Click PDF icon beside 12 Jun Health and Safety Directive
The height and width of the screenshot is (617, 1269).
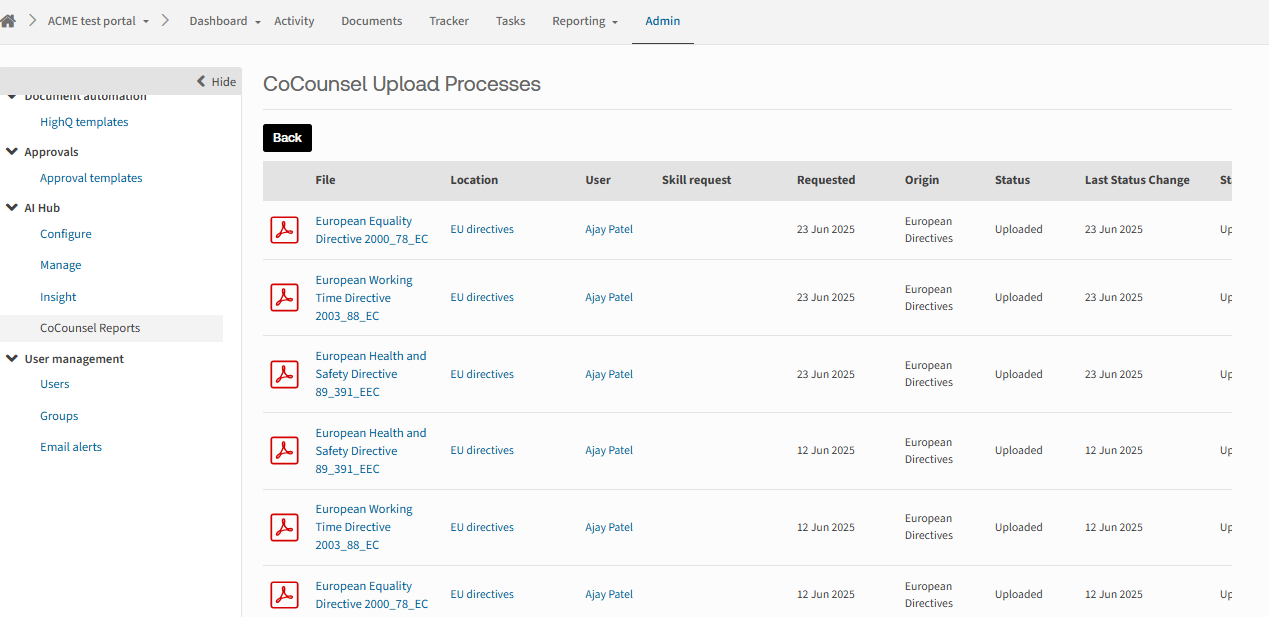(x=285, y=450)
